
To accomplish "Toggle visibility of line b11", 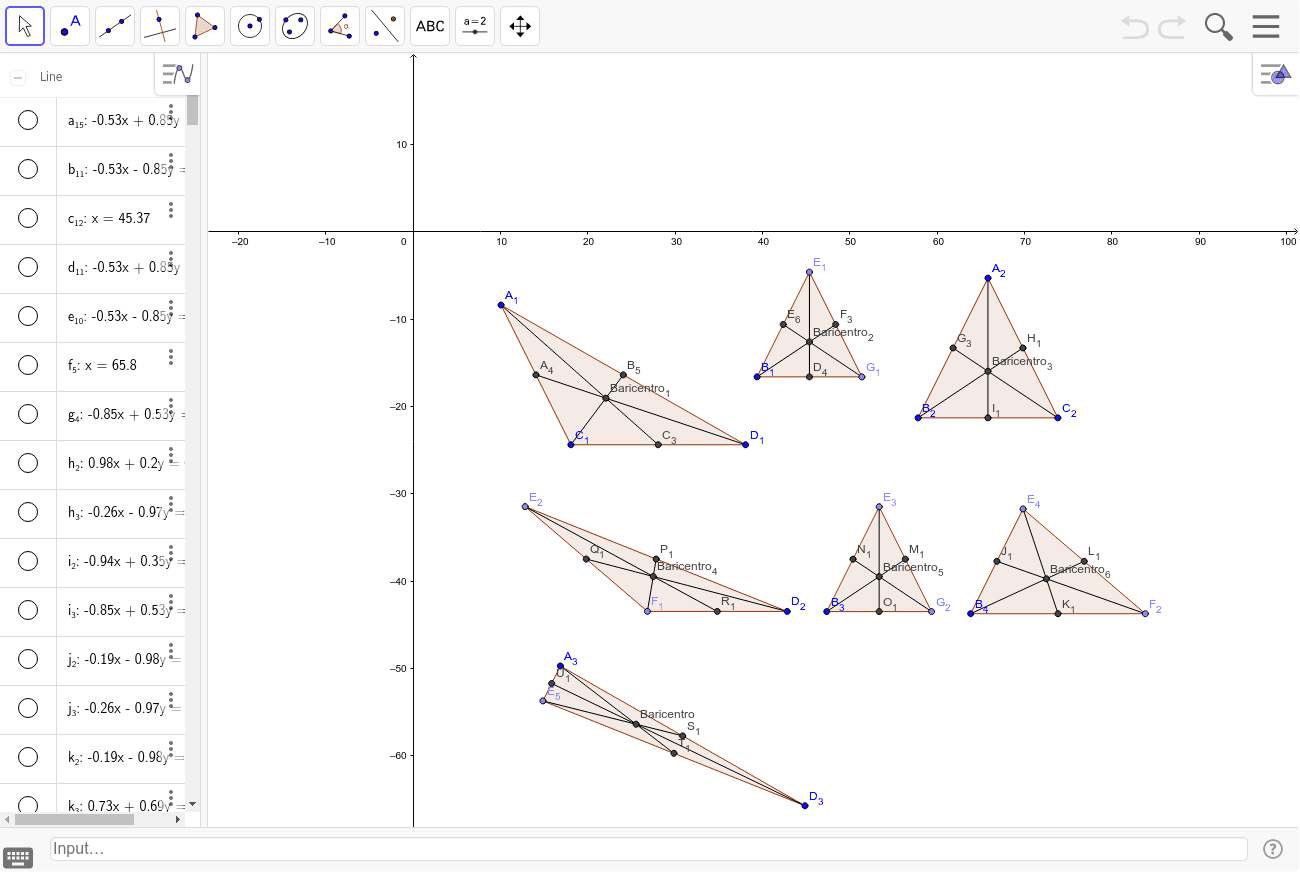I will coord(28,169).
